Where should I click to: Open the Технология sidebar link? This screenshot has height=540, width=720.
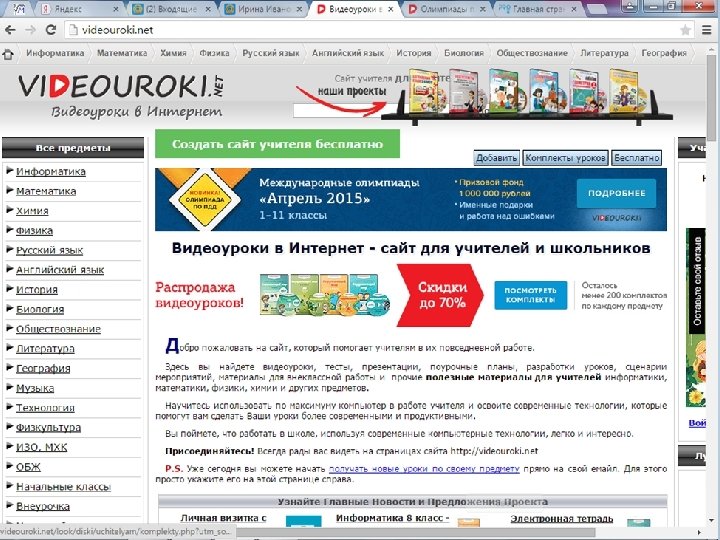click(45, 408)
